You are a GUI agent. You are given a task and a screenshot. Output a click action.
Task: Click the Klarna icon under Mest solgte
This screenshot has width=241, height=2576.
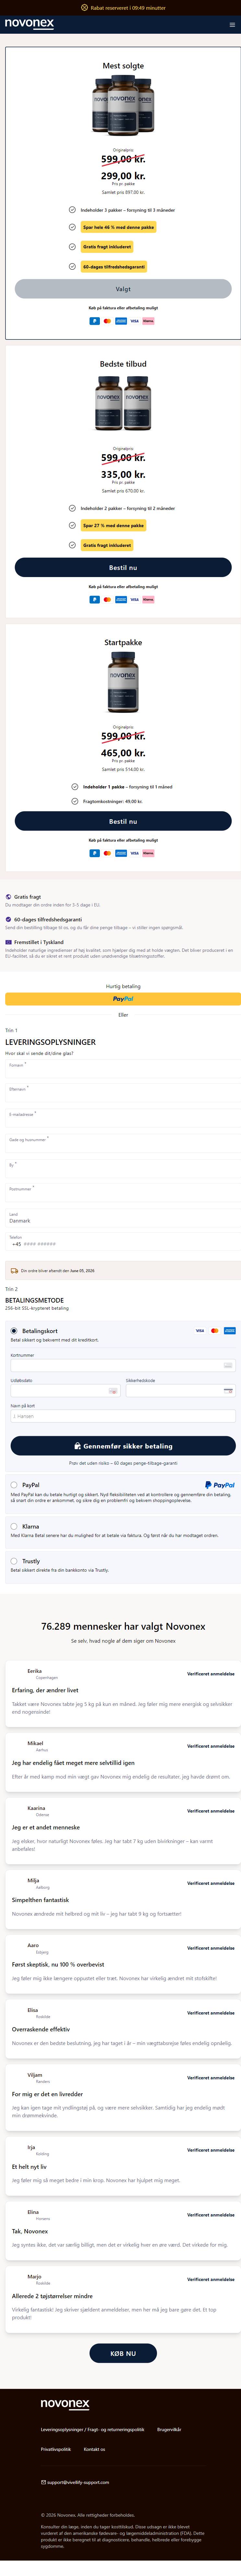click(x=148, y=321)
